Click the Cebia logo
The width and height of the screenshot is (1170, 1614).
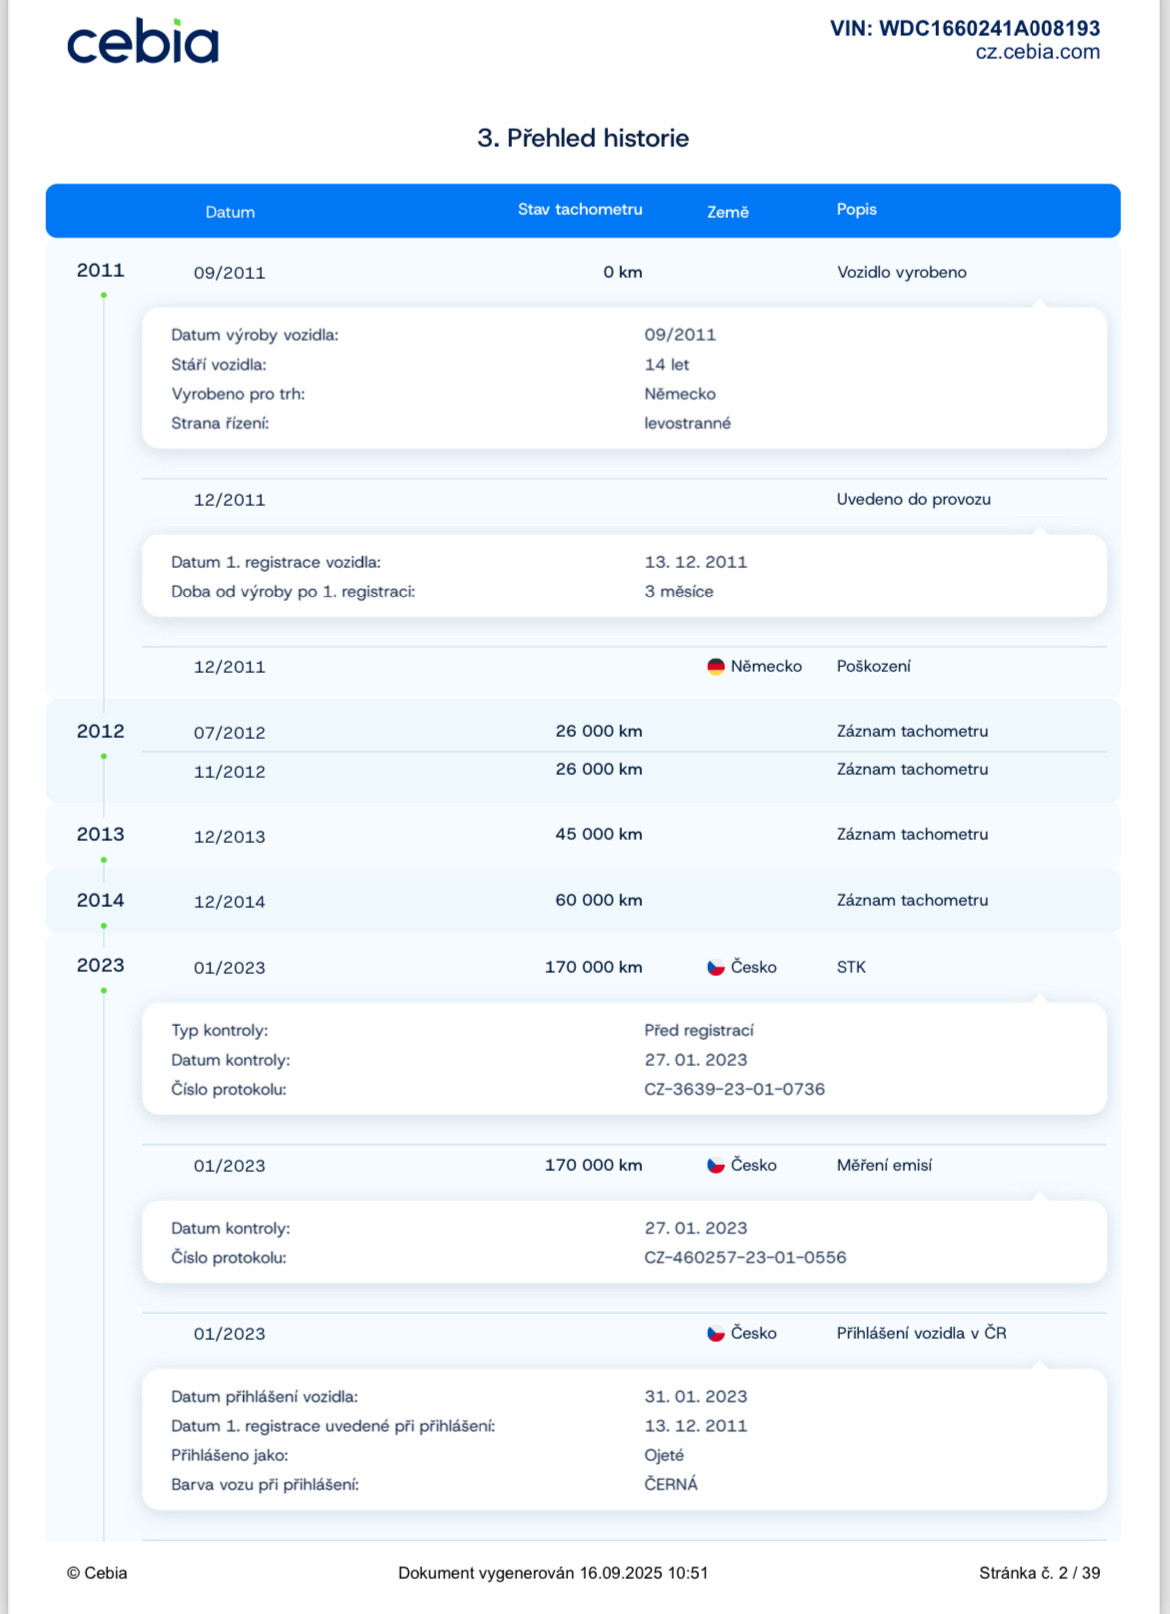[142, 42]
